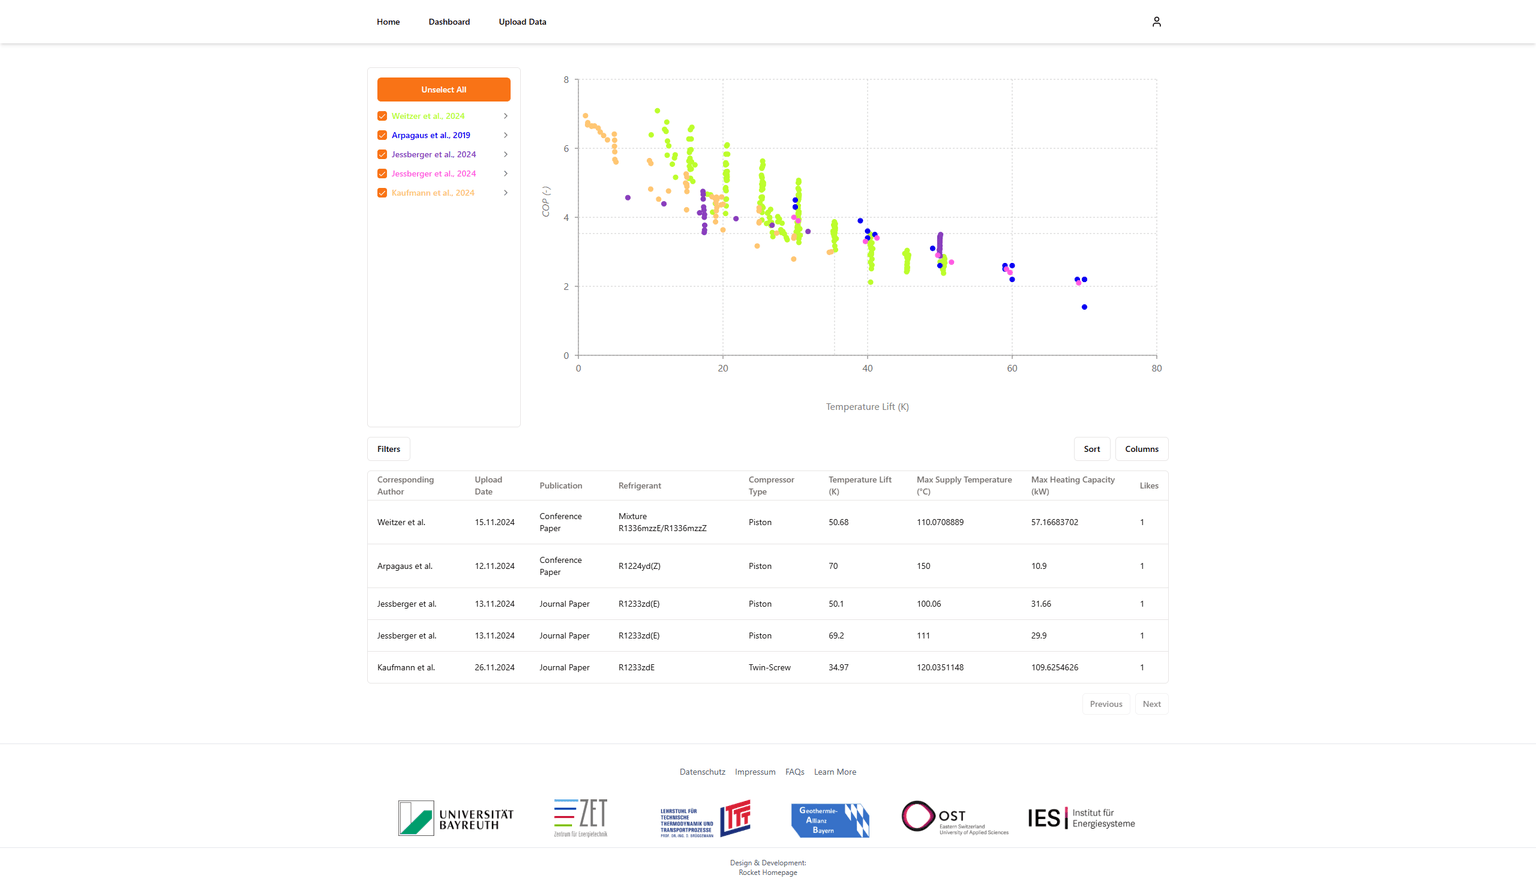This screenshot has height=896, width=1536.
Task: Expand the Arpagaus et al., 2019 entry
Action: [x=506, y=135]
